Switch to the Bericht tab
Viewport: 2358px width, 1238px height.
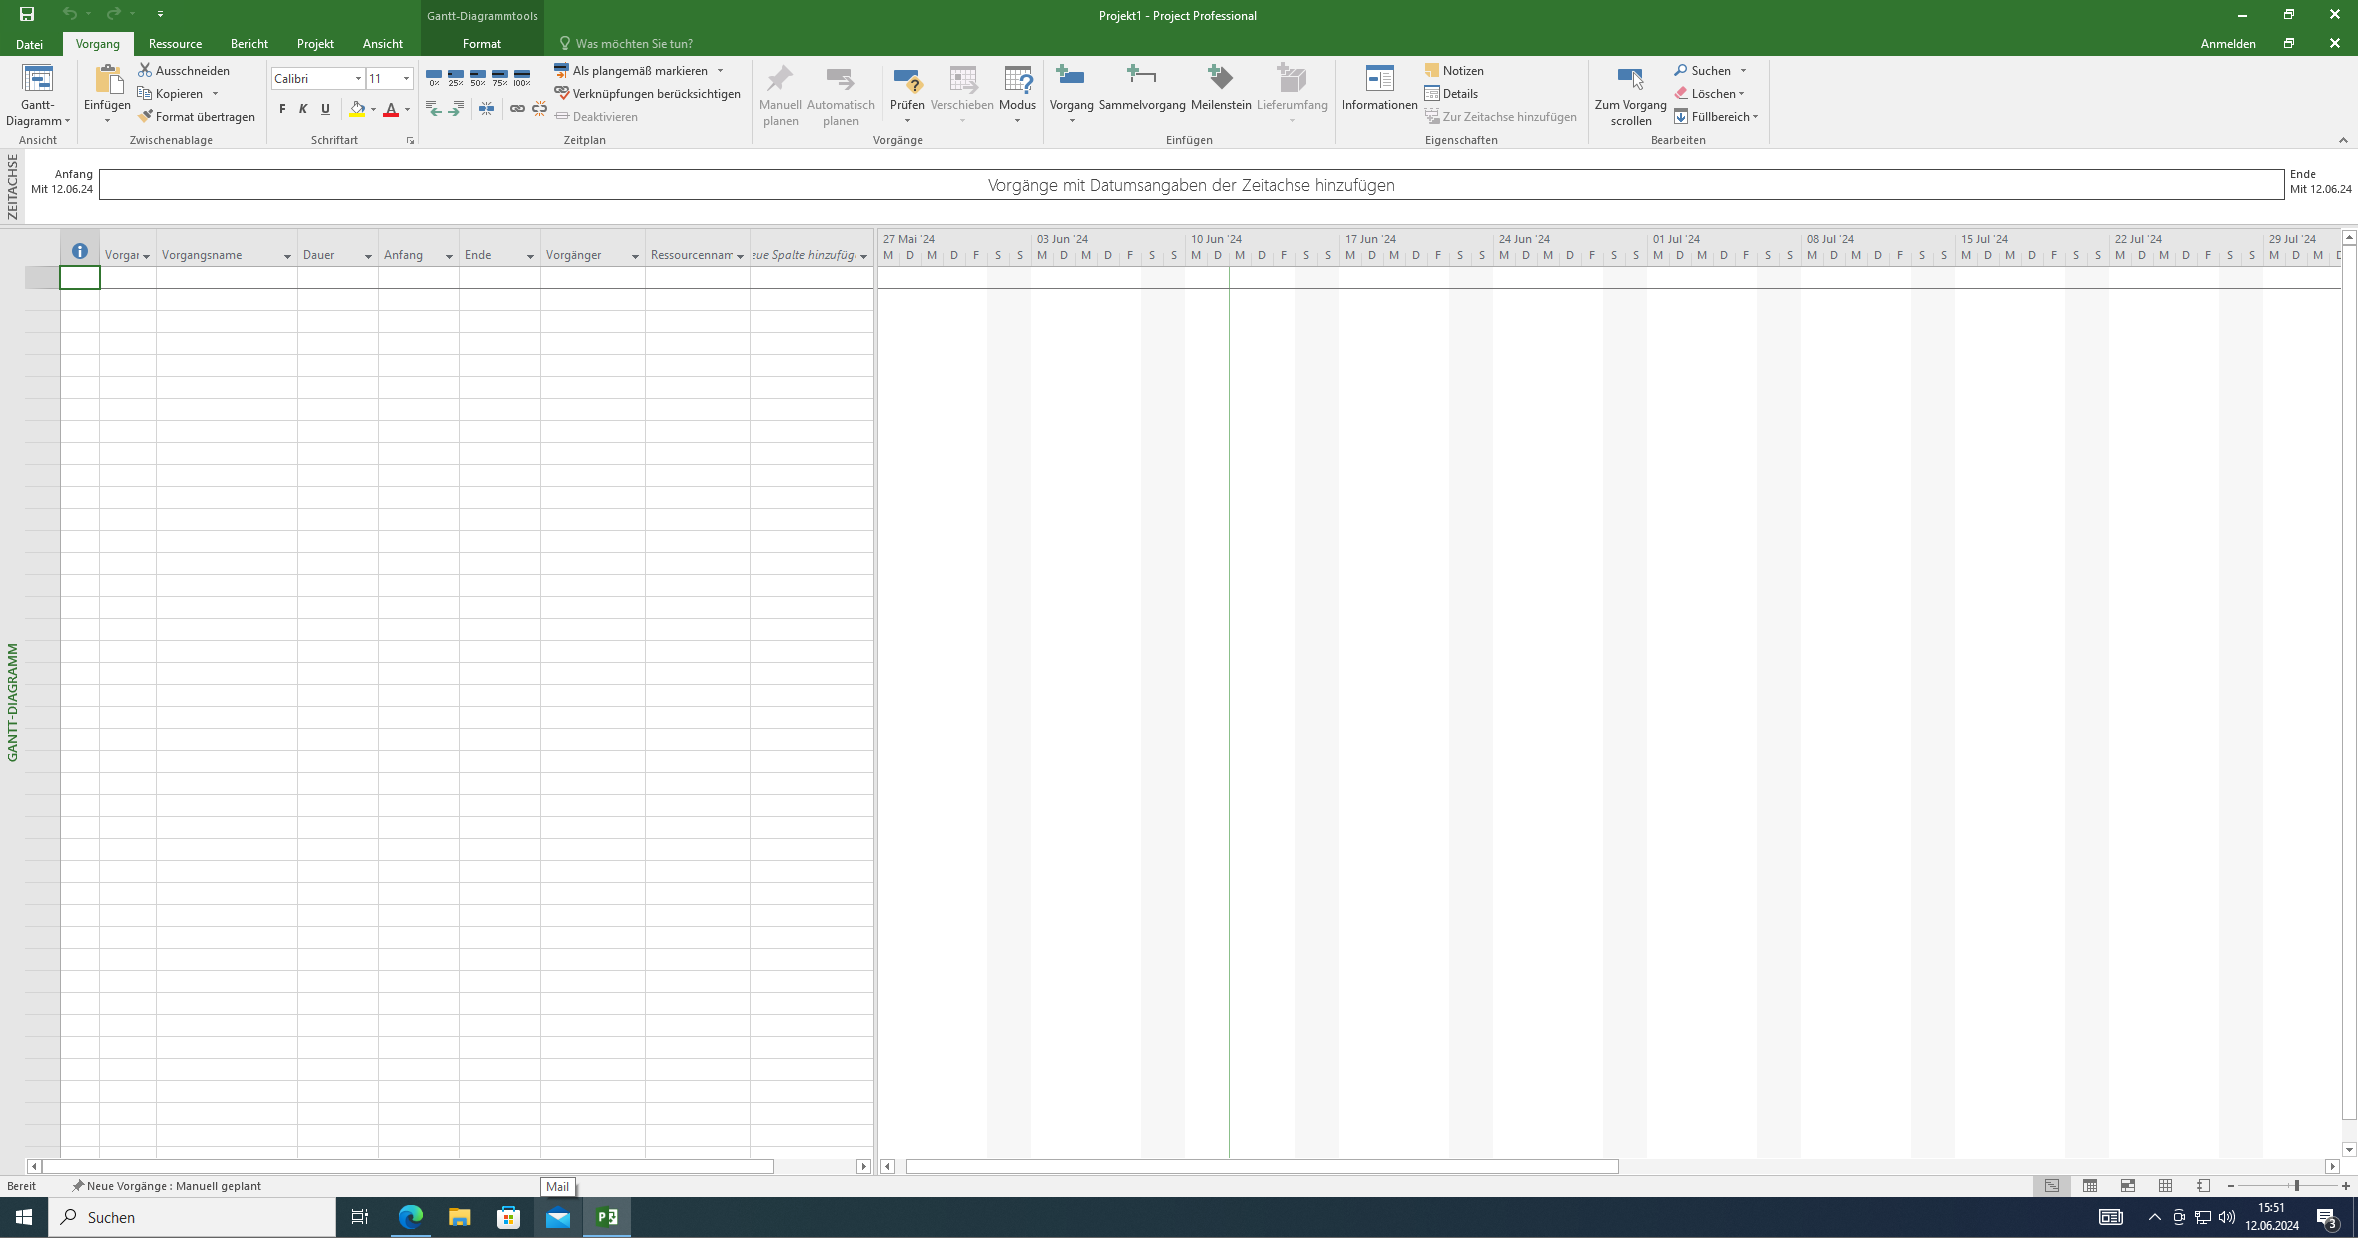coord(249,44)
